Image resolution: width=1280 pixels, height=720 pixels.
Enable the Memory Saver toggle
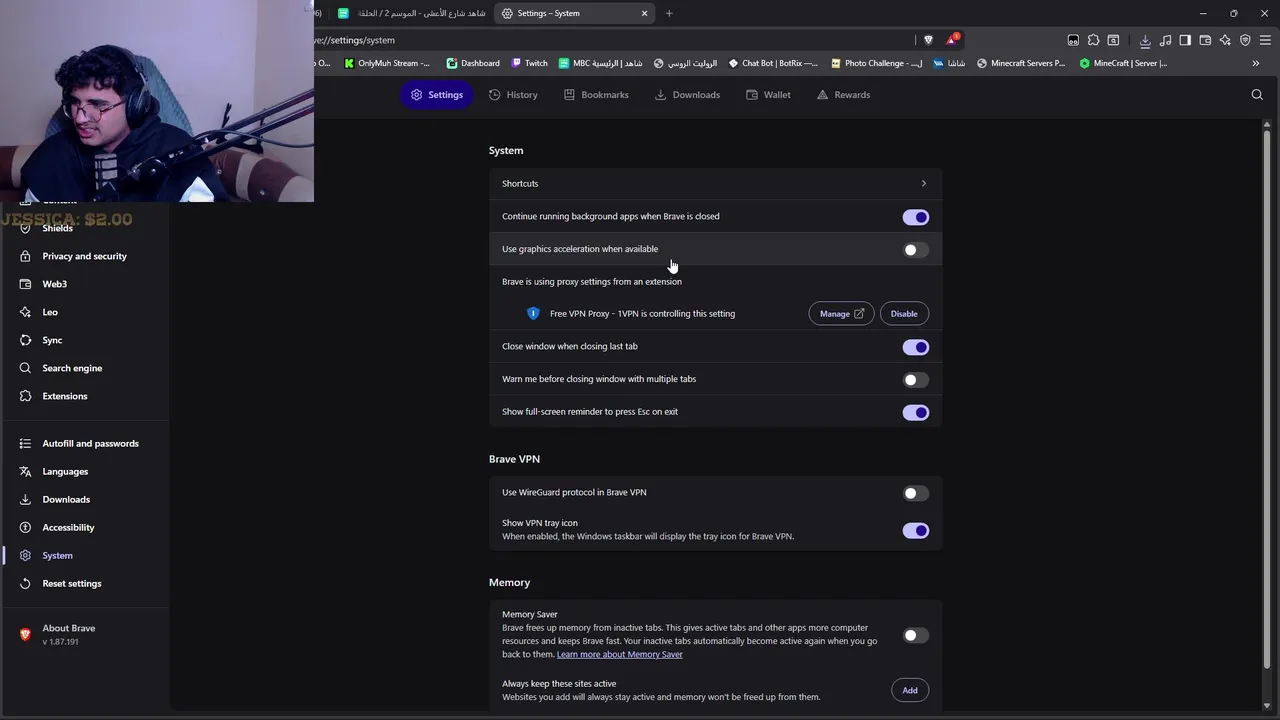point(915,635)
